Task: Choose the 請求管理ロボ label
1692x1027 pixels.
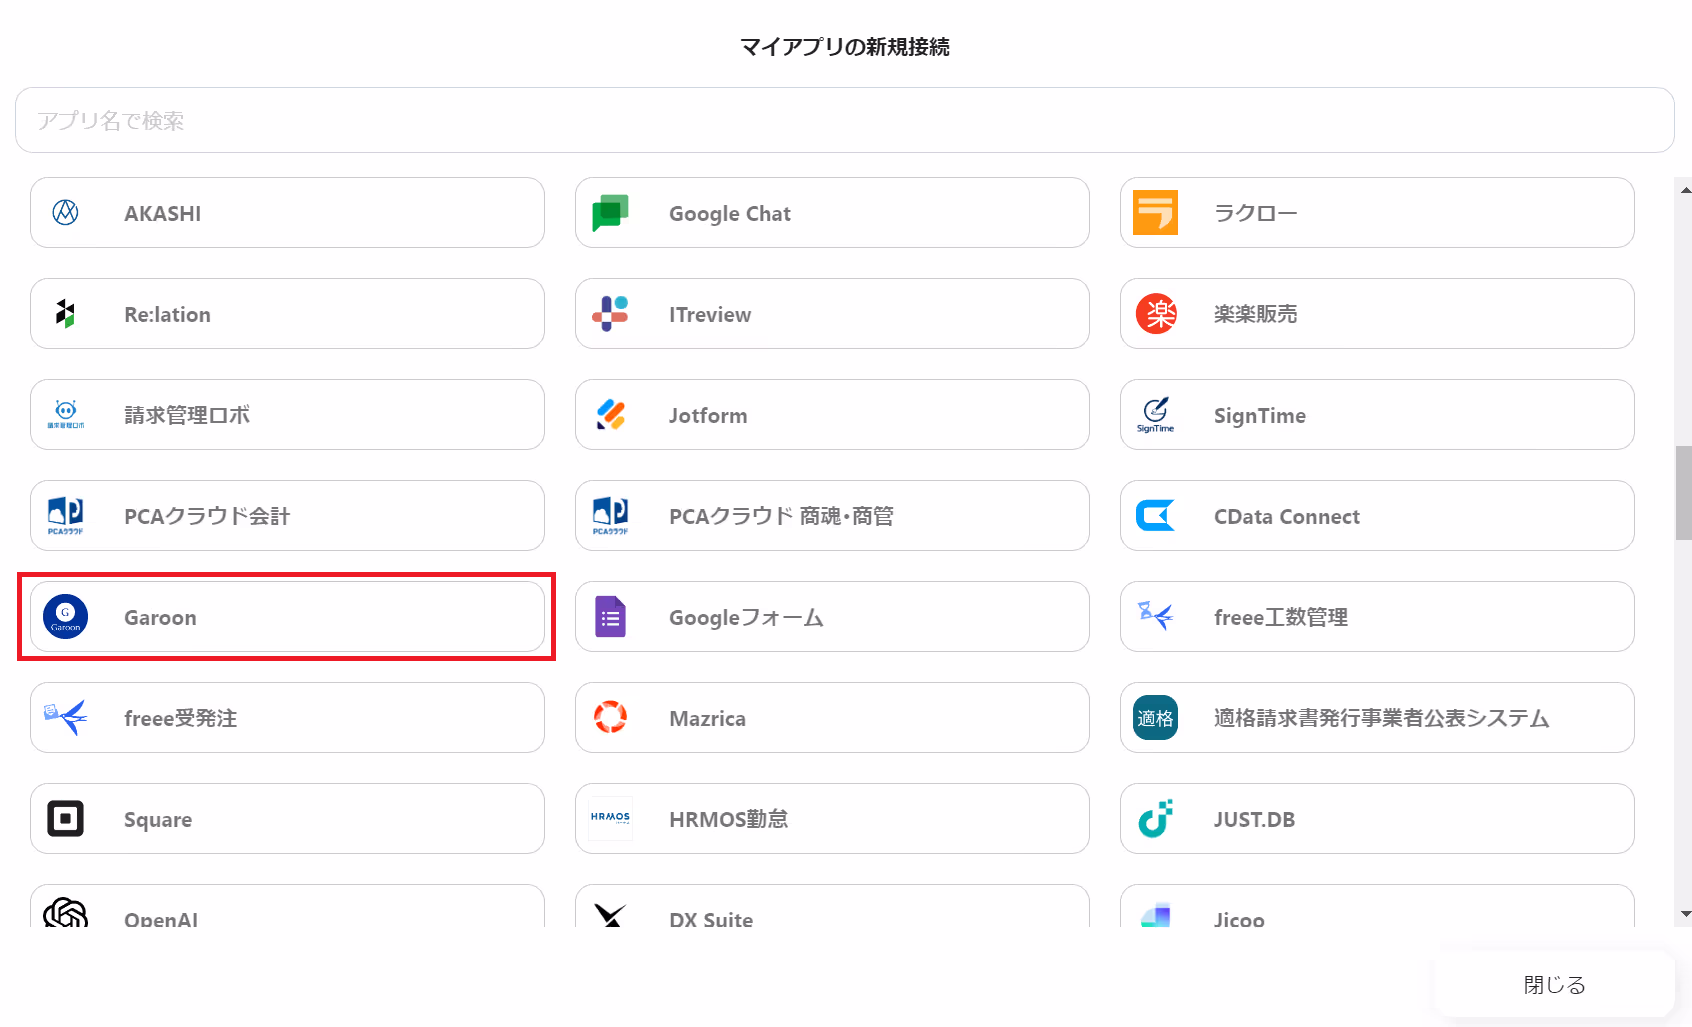Action: (187, 415)
